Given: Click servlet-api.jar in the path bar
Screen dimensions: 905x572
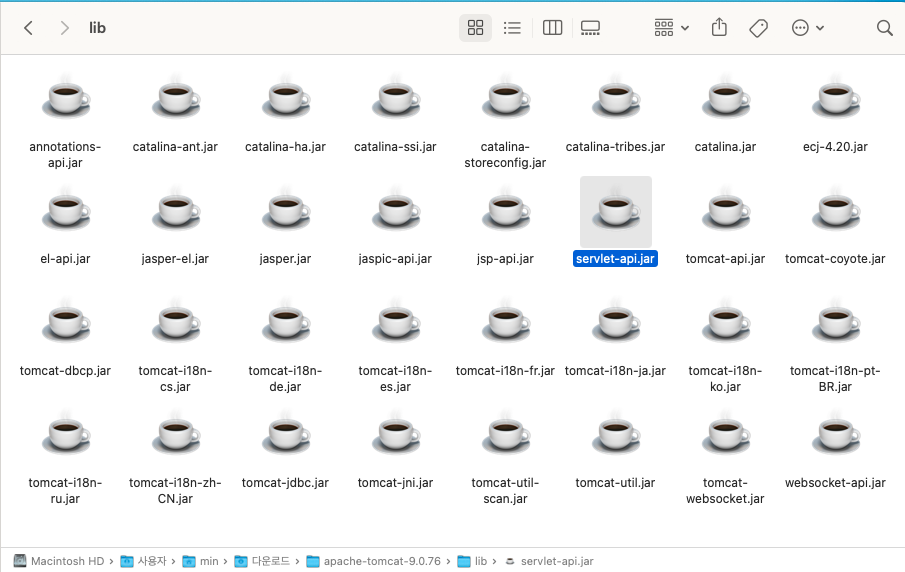Looking at the screenshot, I should (549, 561).
